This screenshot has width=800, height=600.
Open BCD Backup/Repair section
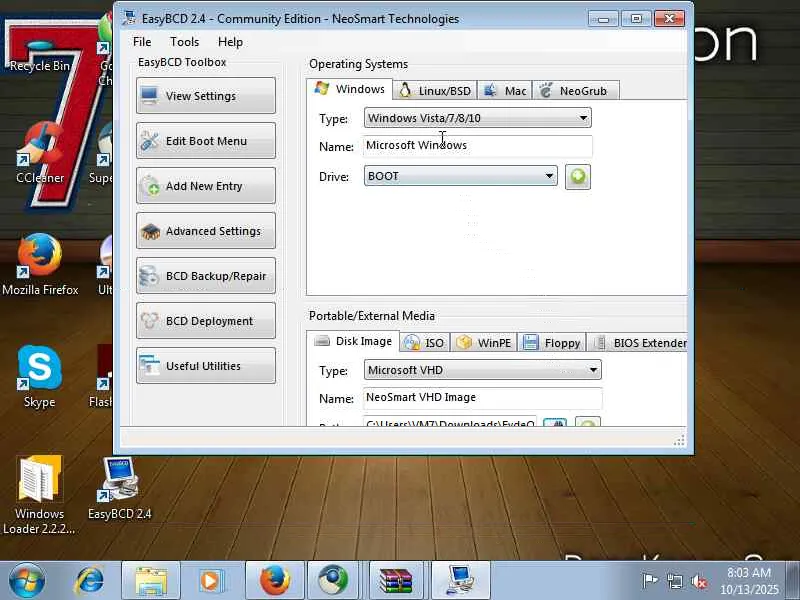click(206, 276)
